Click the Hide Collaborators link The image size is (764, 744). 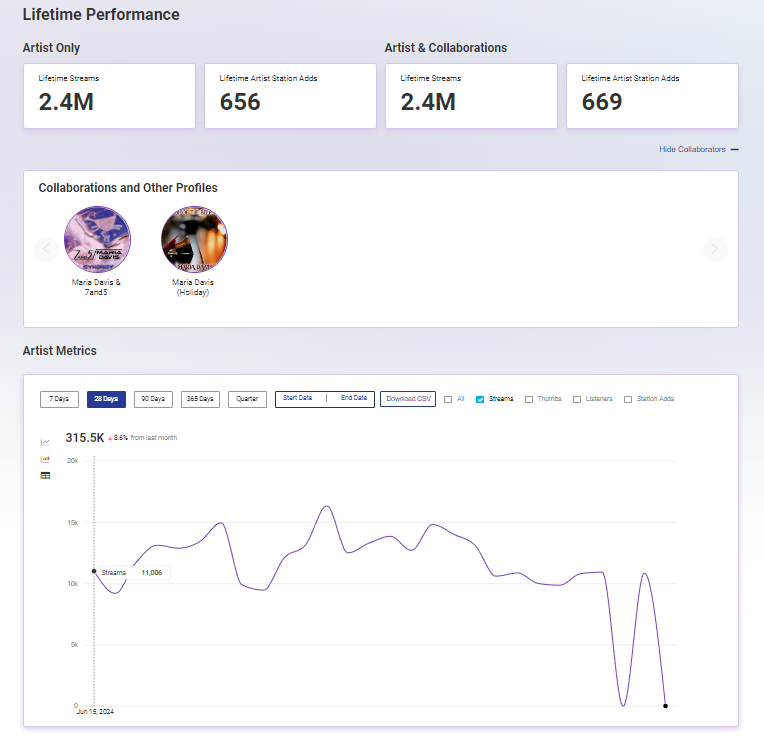692,149
